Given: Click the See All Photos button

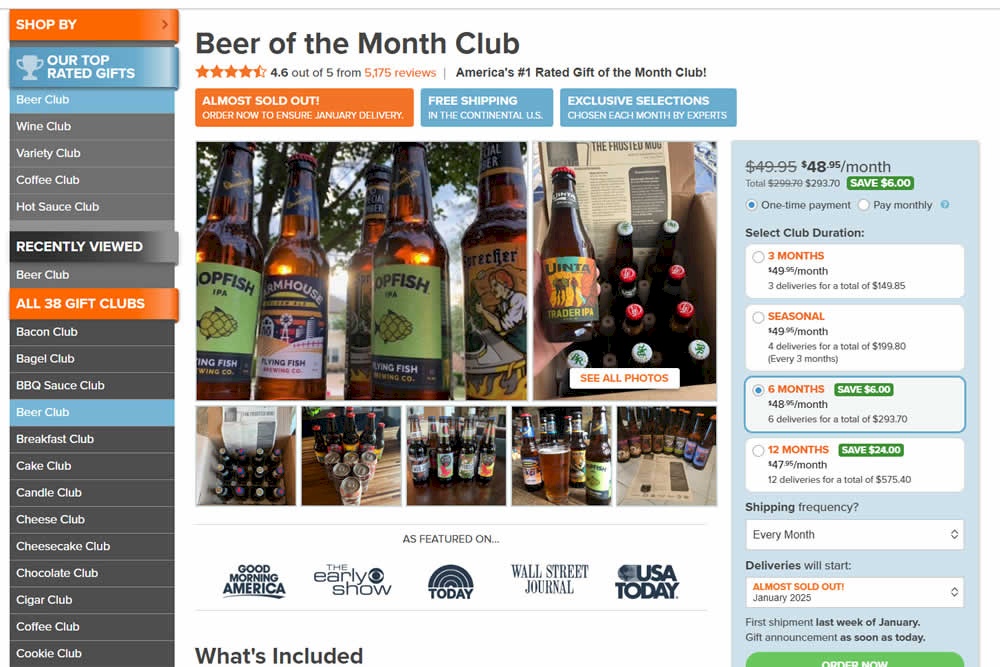Looking at the screenshot, I should [624, 377].
